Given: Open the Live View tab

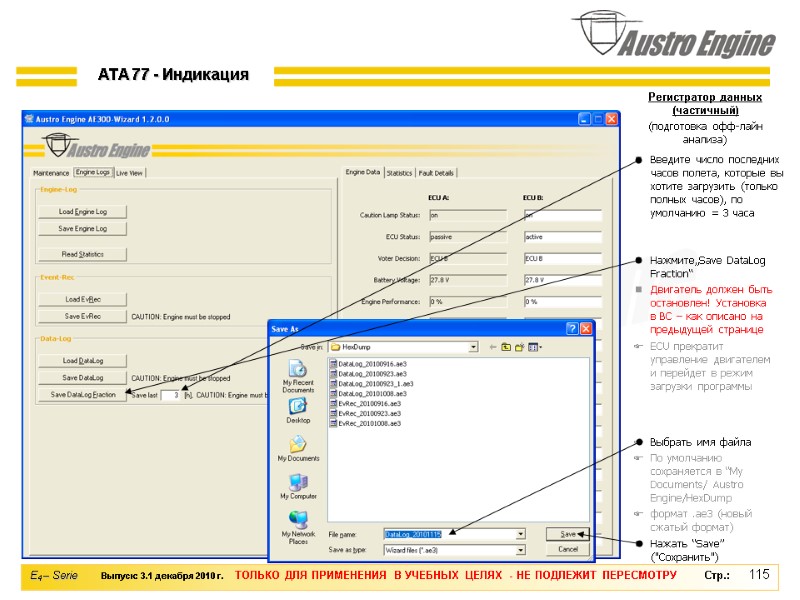Looking at the screenshot, I should click(x=130, y=173).
